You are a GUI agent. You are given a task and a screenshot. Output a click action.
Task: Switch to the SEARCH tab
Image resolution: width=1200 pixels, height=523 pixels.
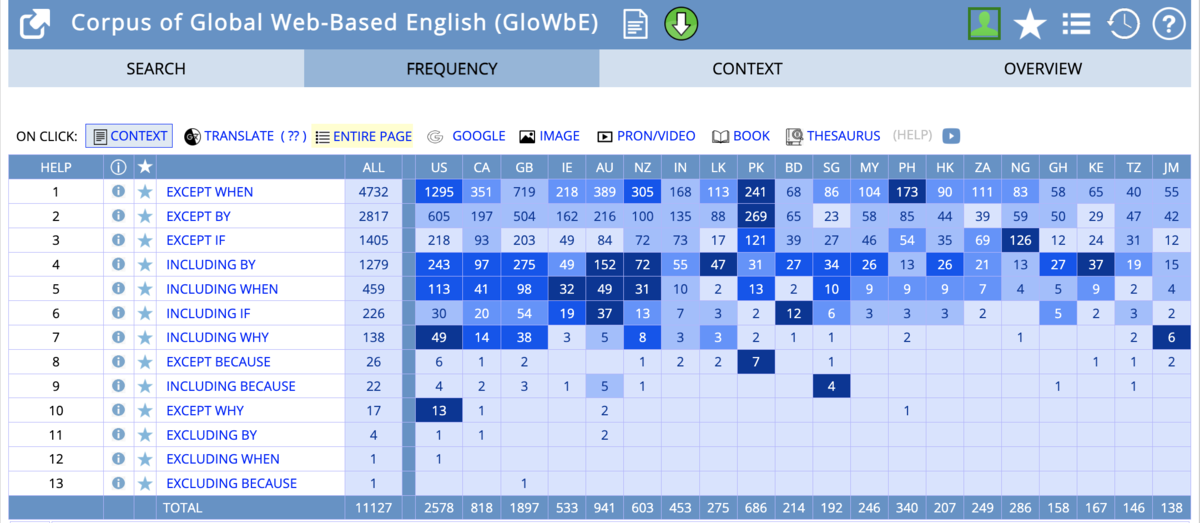coord(156,69)
